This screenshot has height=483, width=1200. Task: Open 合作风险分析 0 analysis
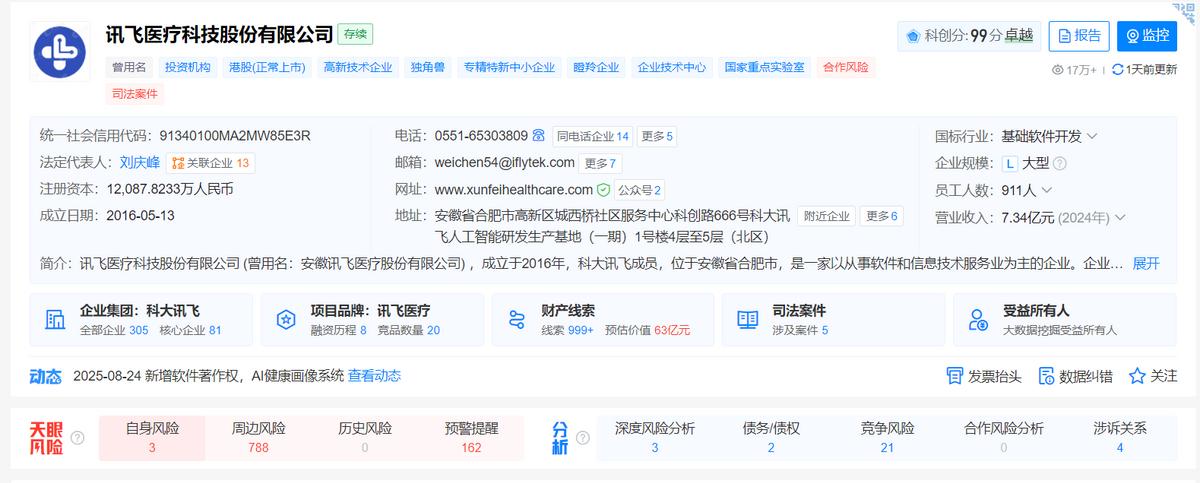click(1003, 438)
